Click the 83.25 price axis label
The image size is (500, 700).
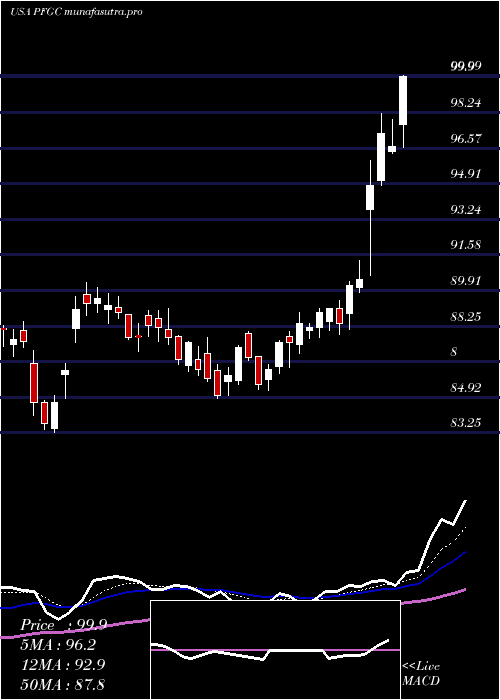coord(466,423)
